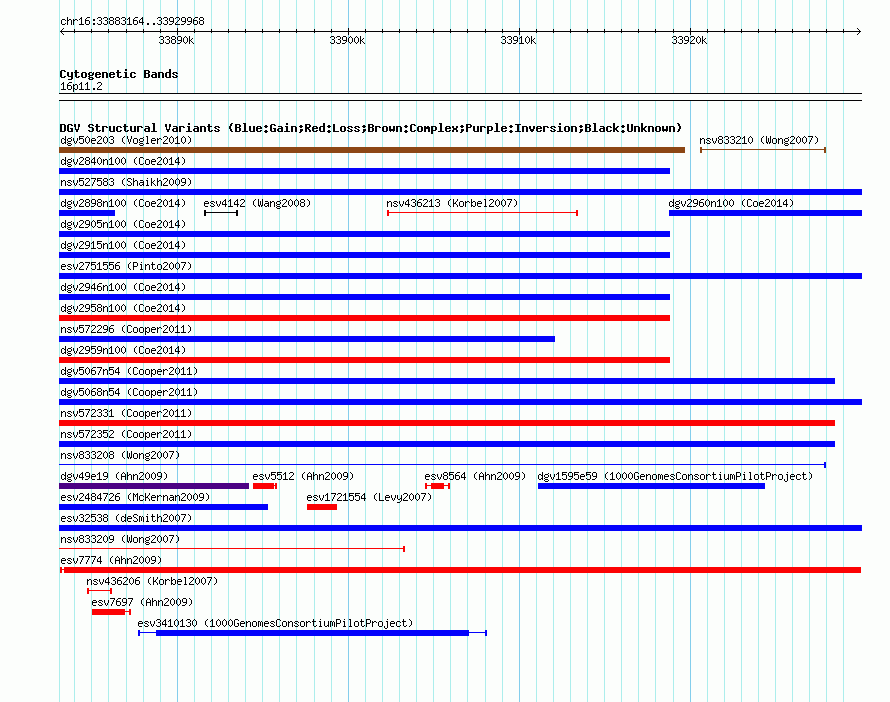Click the Cytogenetic Bands track title
Viewport: 890px width, 702px height.
click(119, 74)
